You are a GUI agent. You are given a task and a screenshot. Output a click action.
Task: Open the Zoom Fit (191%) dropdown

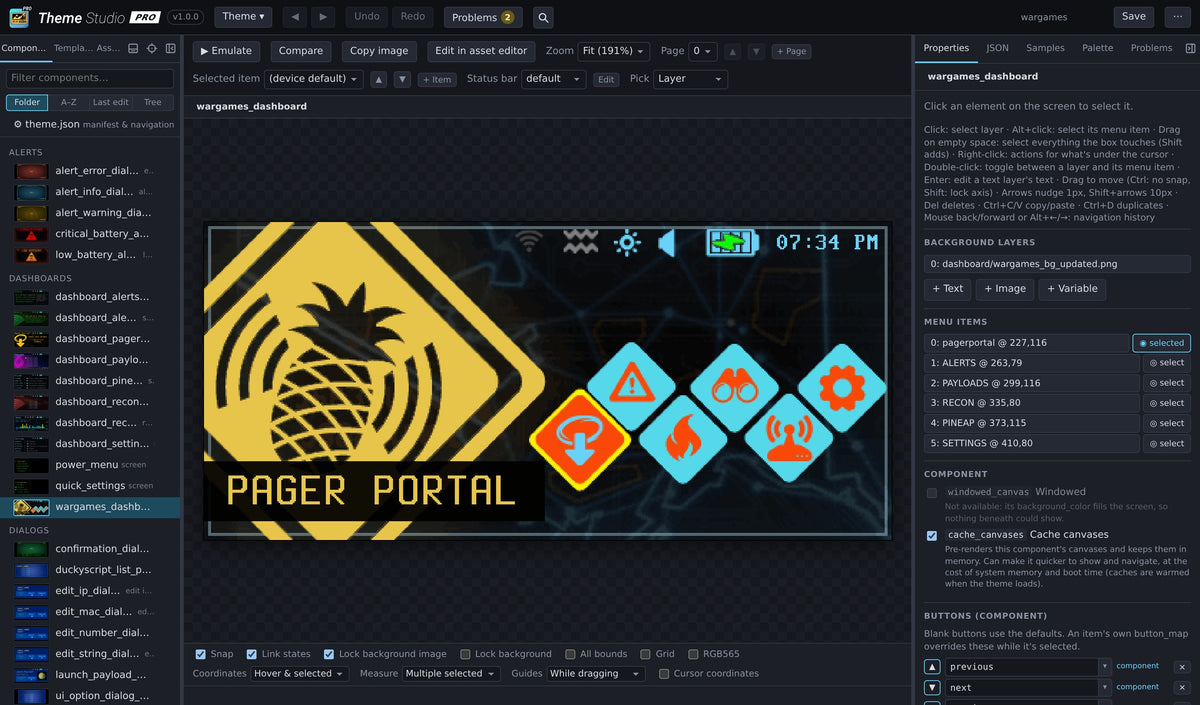614,51
